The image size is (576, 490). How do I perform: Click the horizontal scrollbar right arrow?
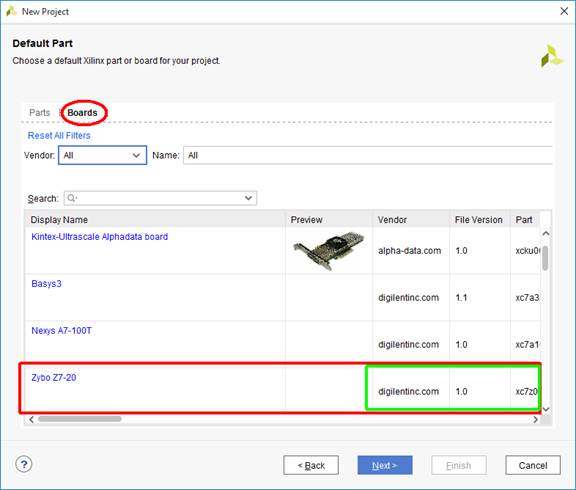coord(536,419)
